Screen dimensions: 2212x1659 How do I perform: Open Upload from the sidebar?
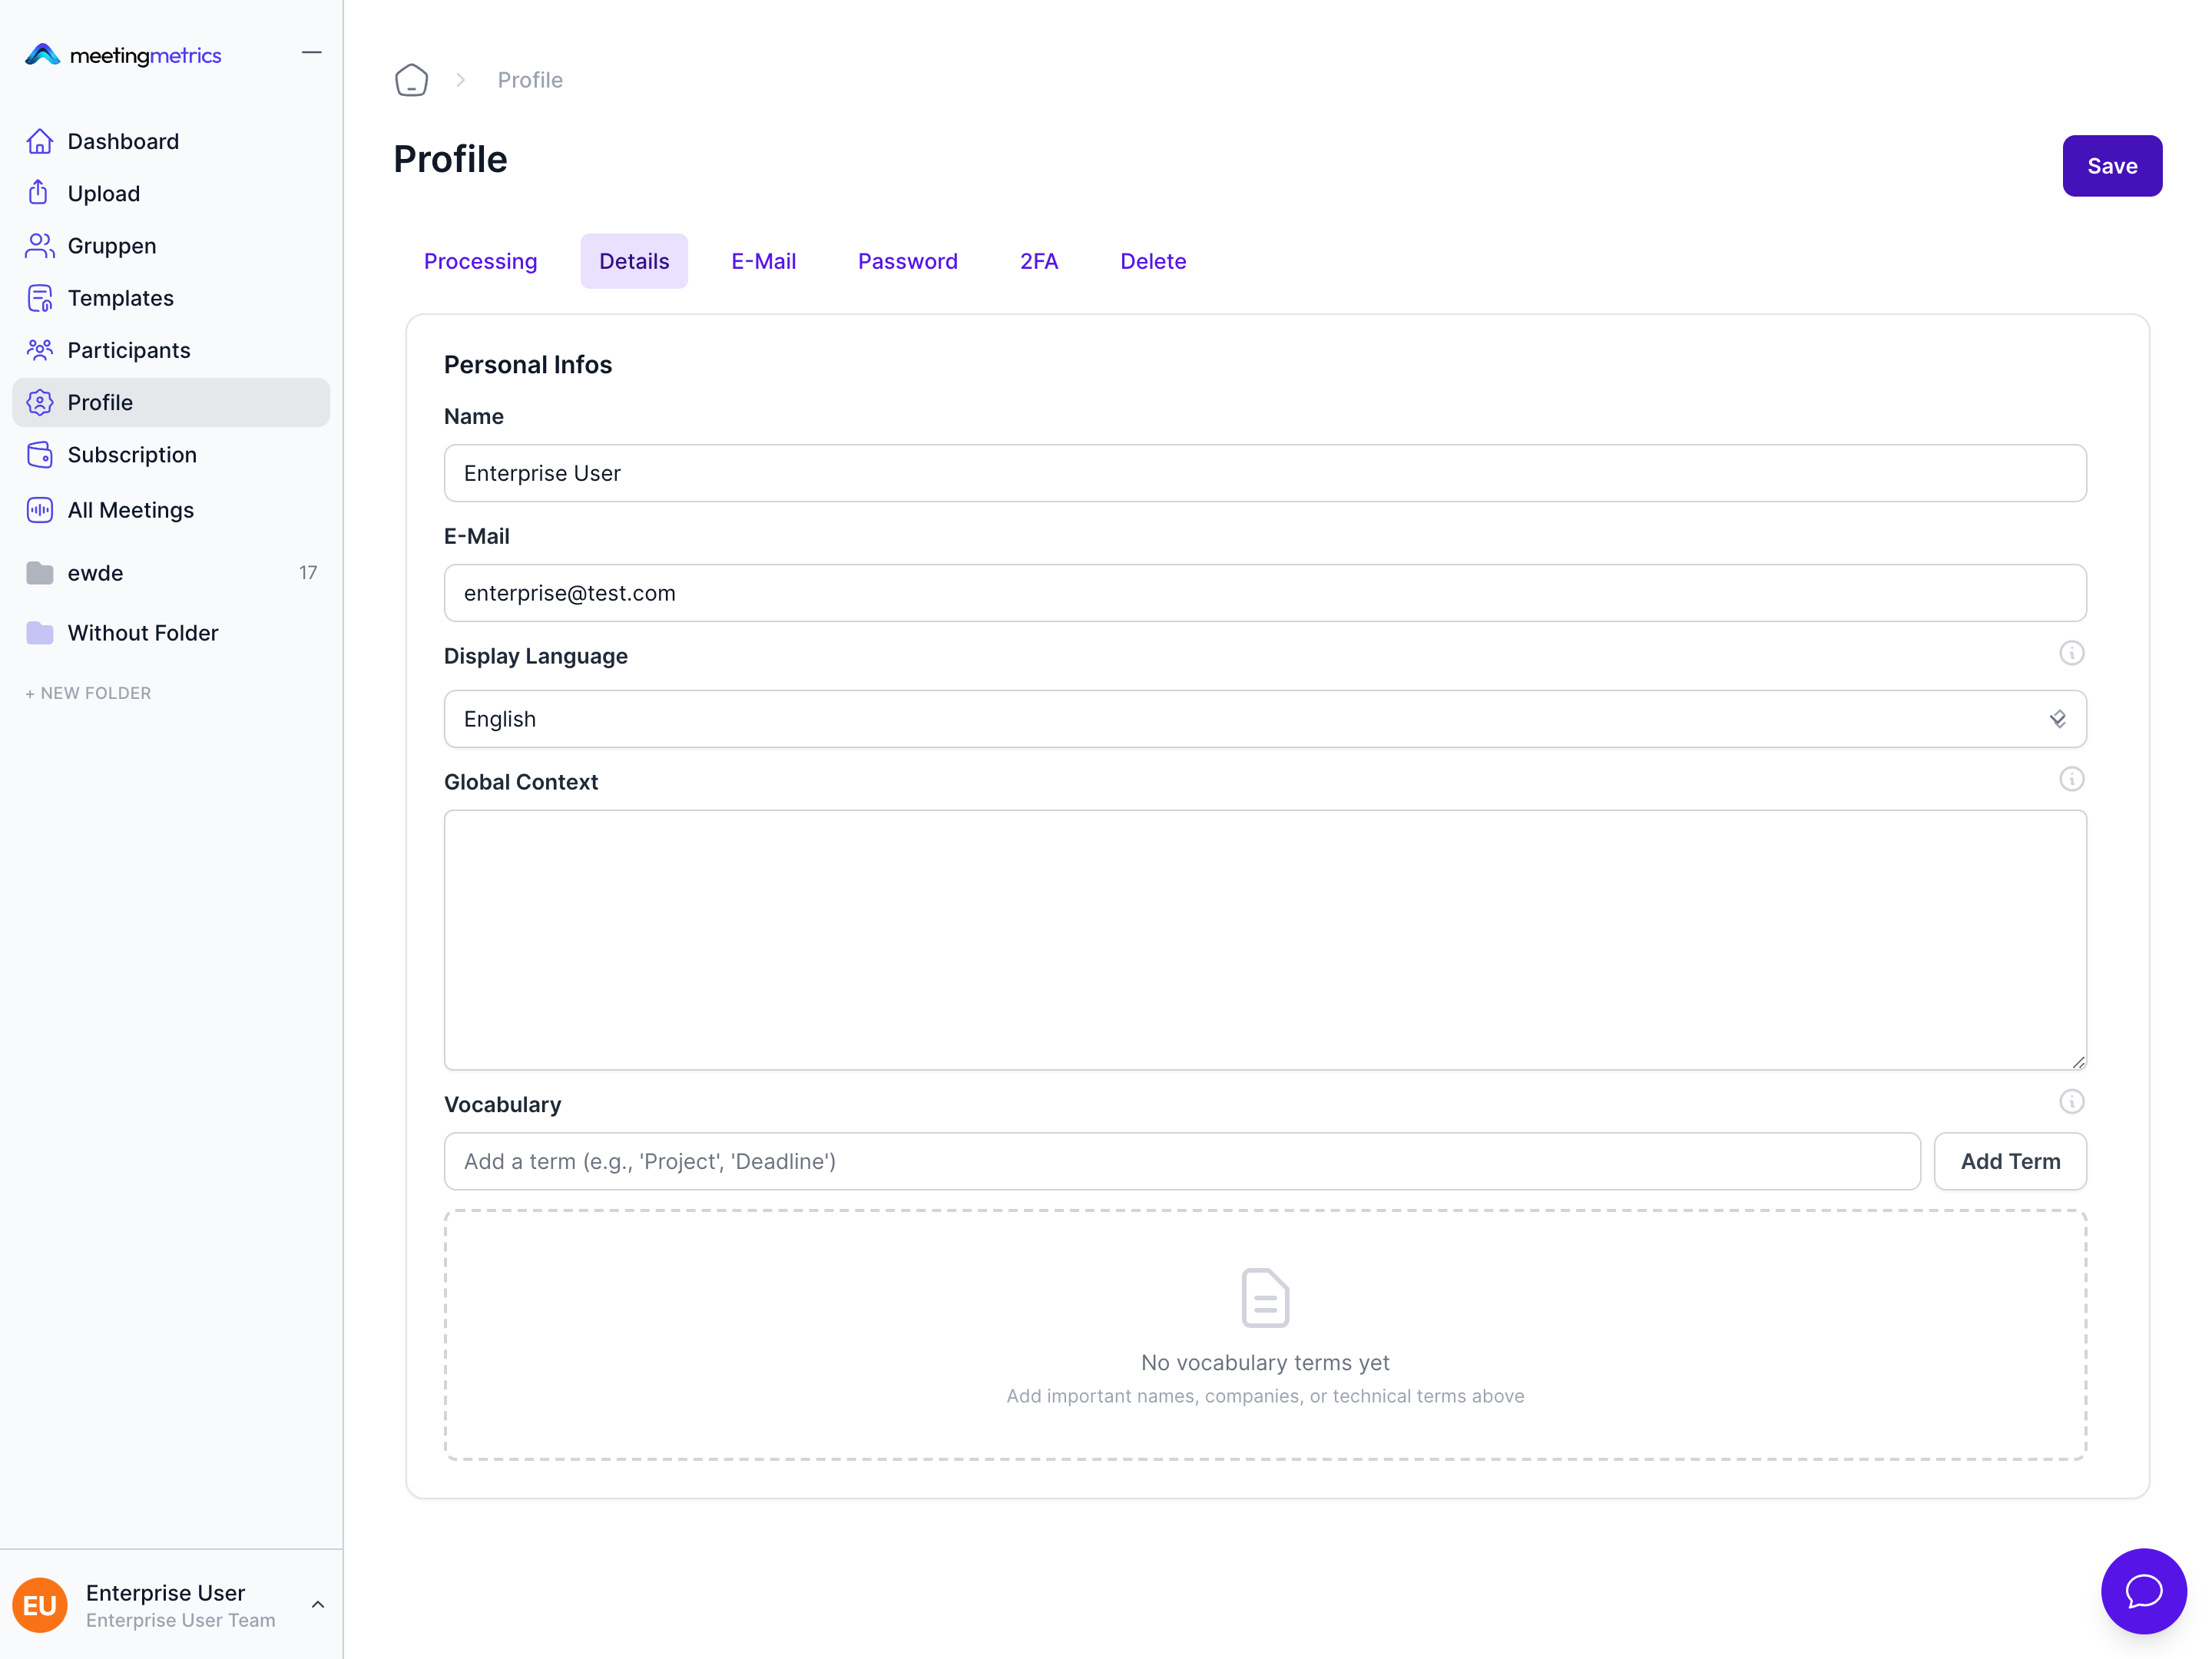[103, 193]
